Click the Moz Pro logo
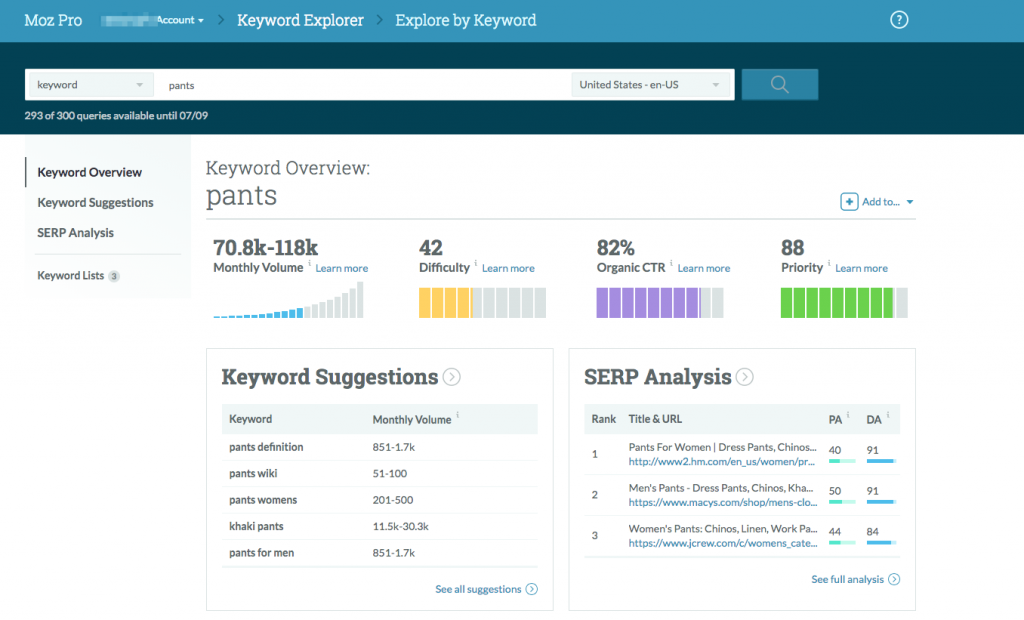The height and width of the screenshot is (620, 1024). [x=53, y=19]
